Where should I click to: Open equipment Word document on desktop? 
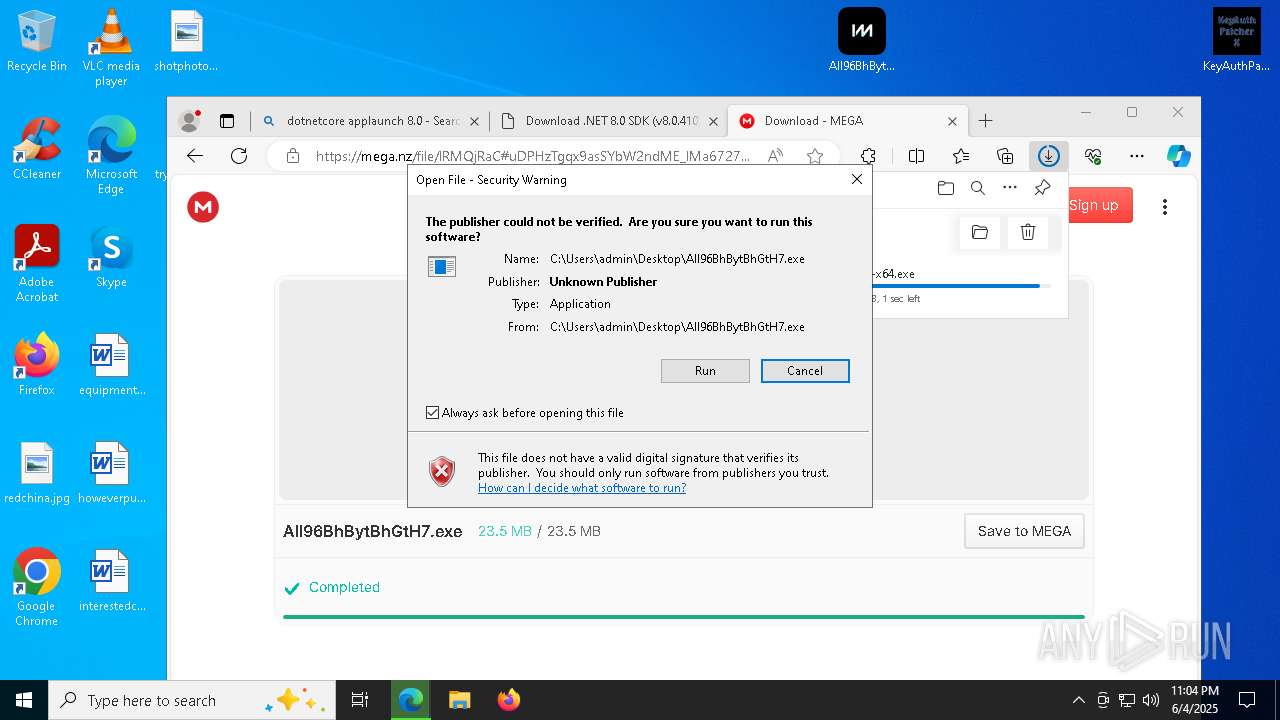(x=111, y=366)
